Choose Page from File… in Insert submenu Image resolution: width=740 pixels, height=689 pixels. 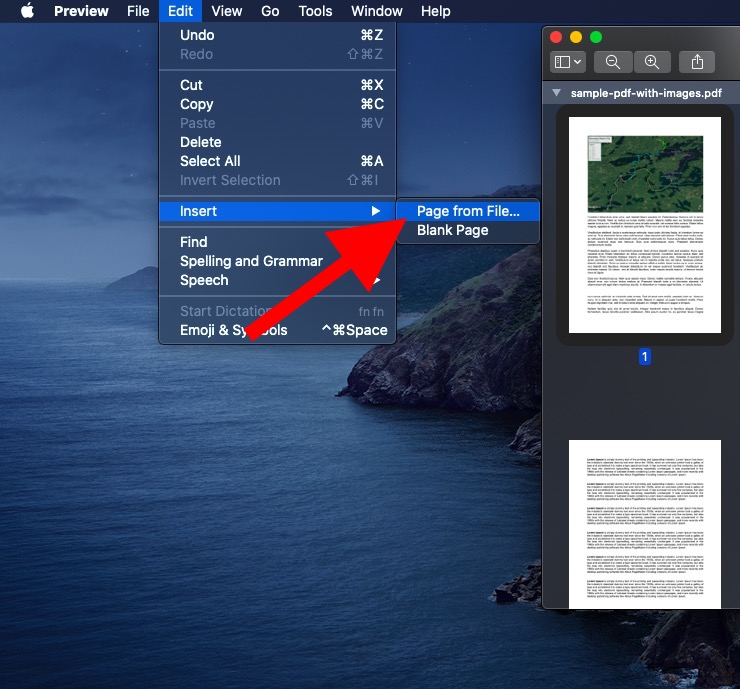[x=468, y=211]
